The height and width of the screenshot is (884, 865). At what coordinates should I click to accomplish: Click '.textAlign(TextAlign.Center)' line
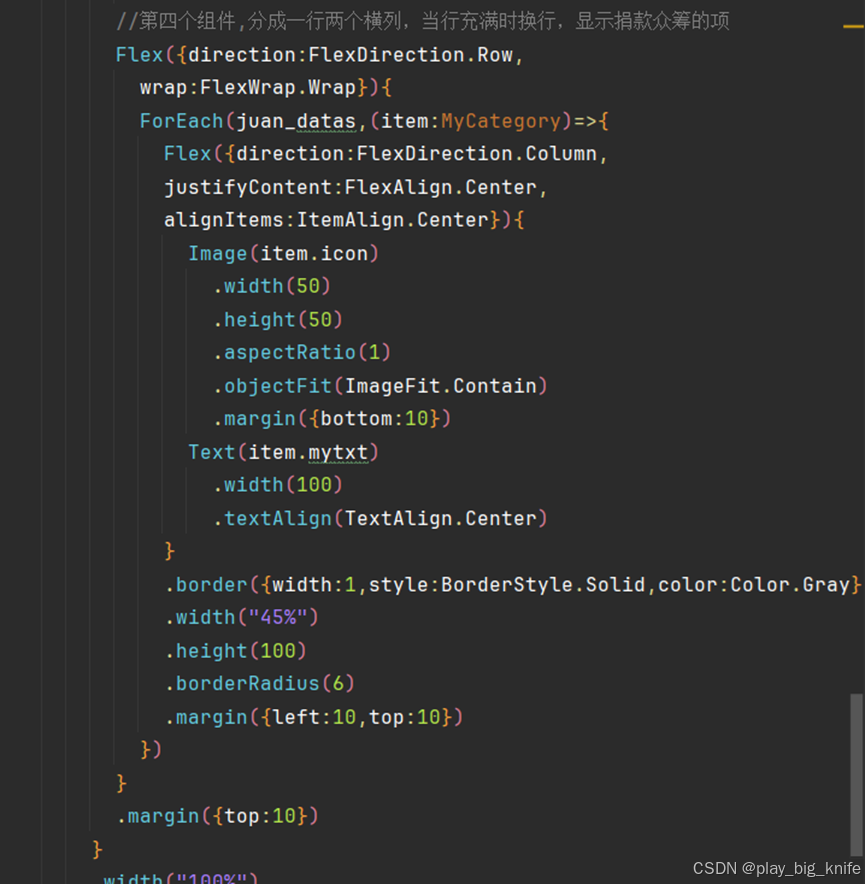point(380,518)
